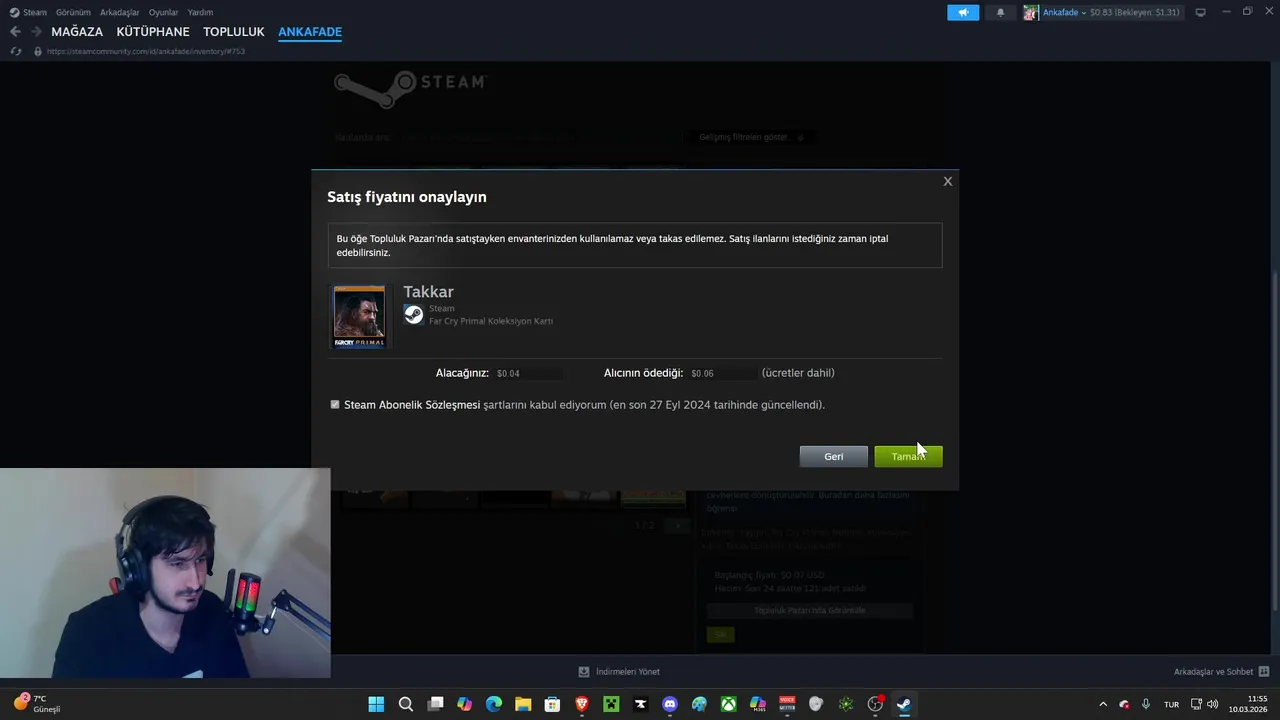
Task: Click the 'Far Cry Primal Koleksiyon Kartı' text
Action: click(x=491, y=321)
